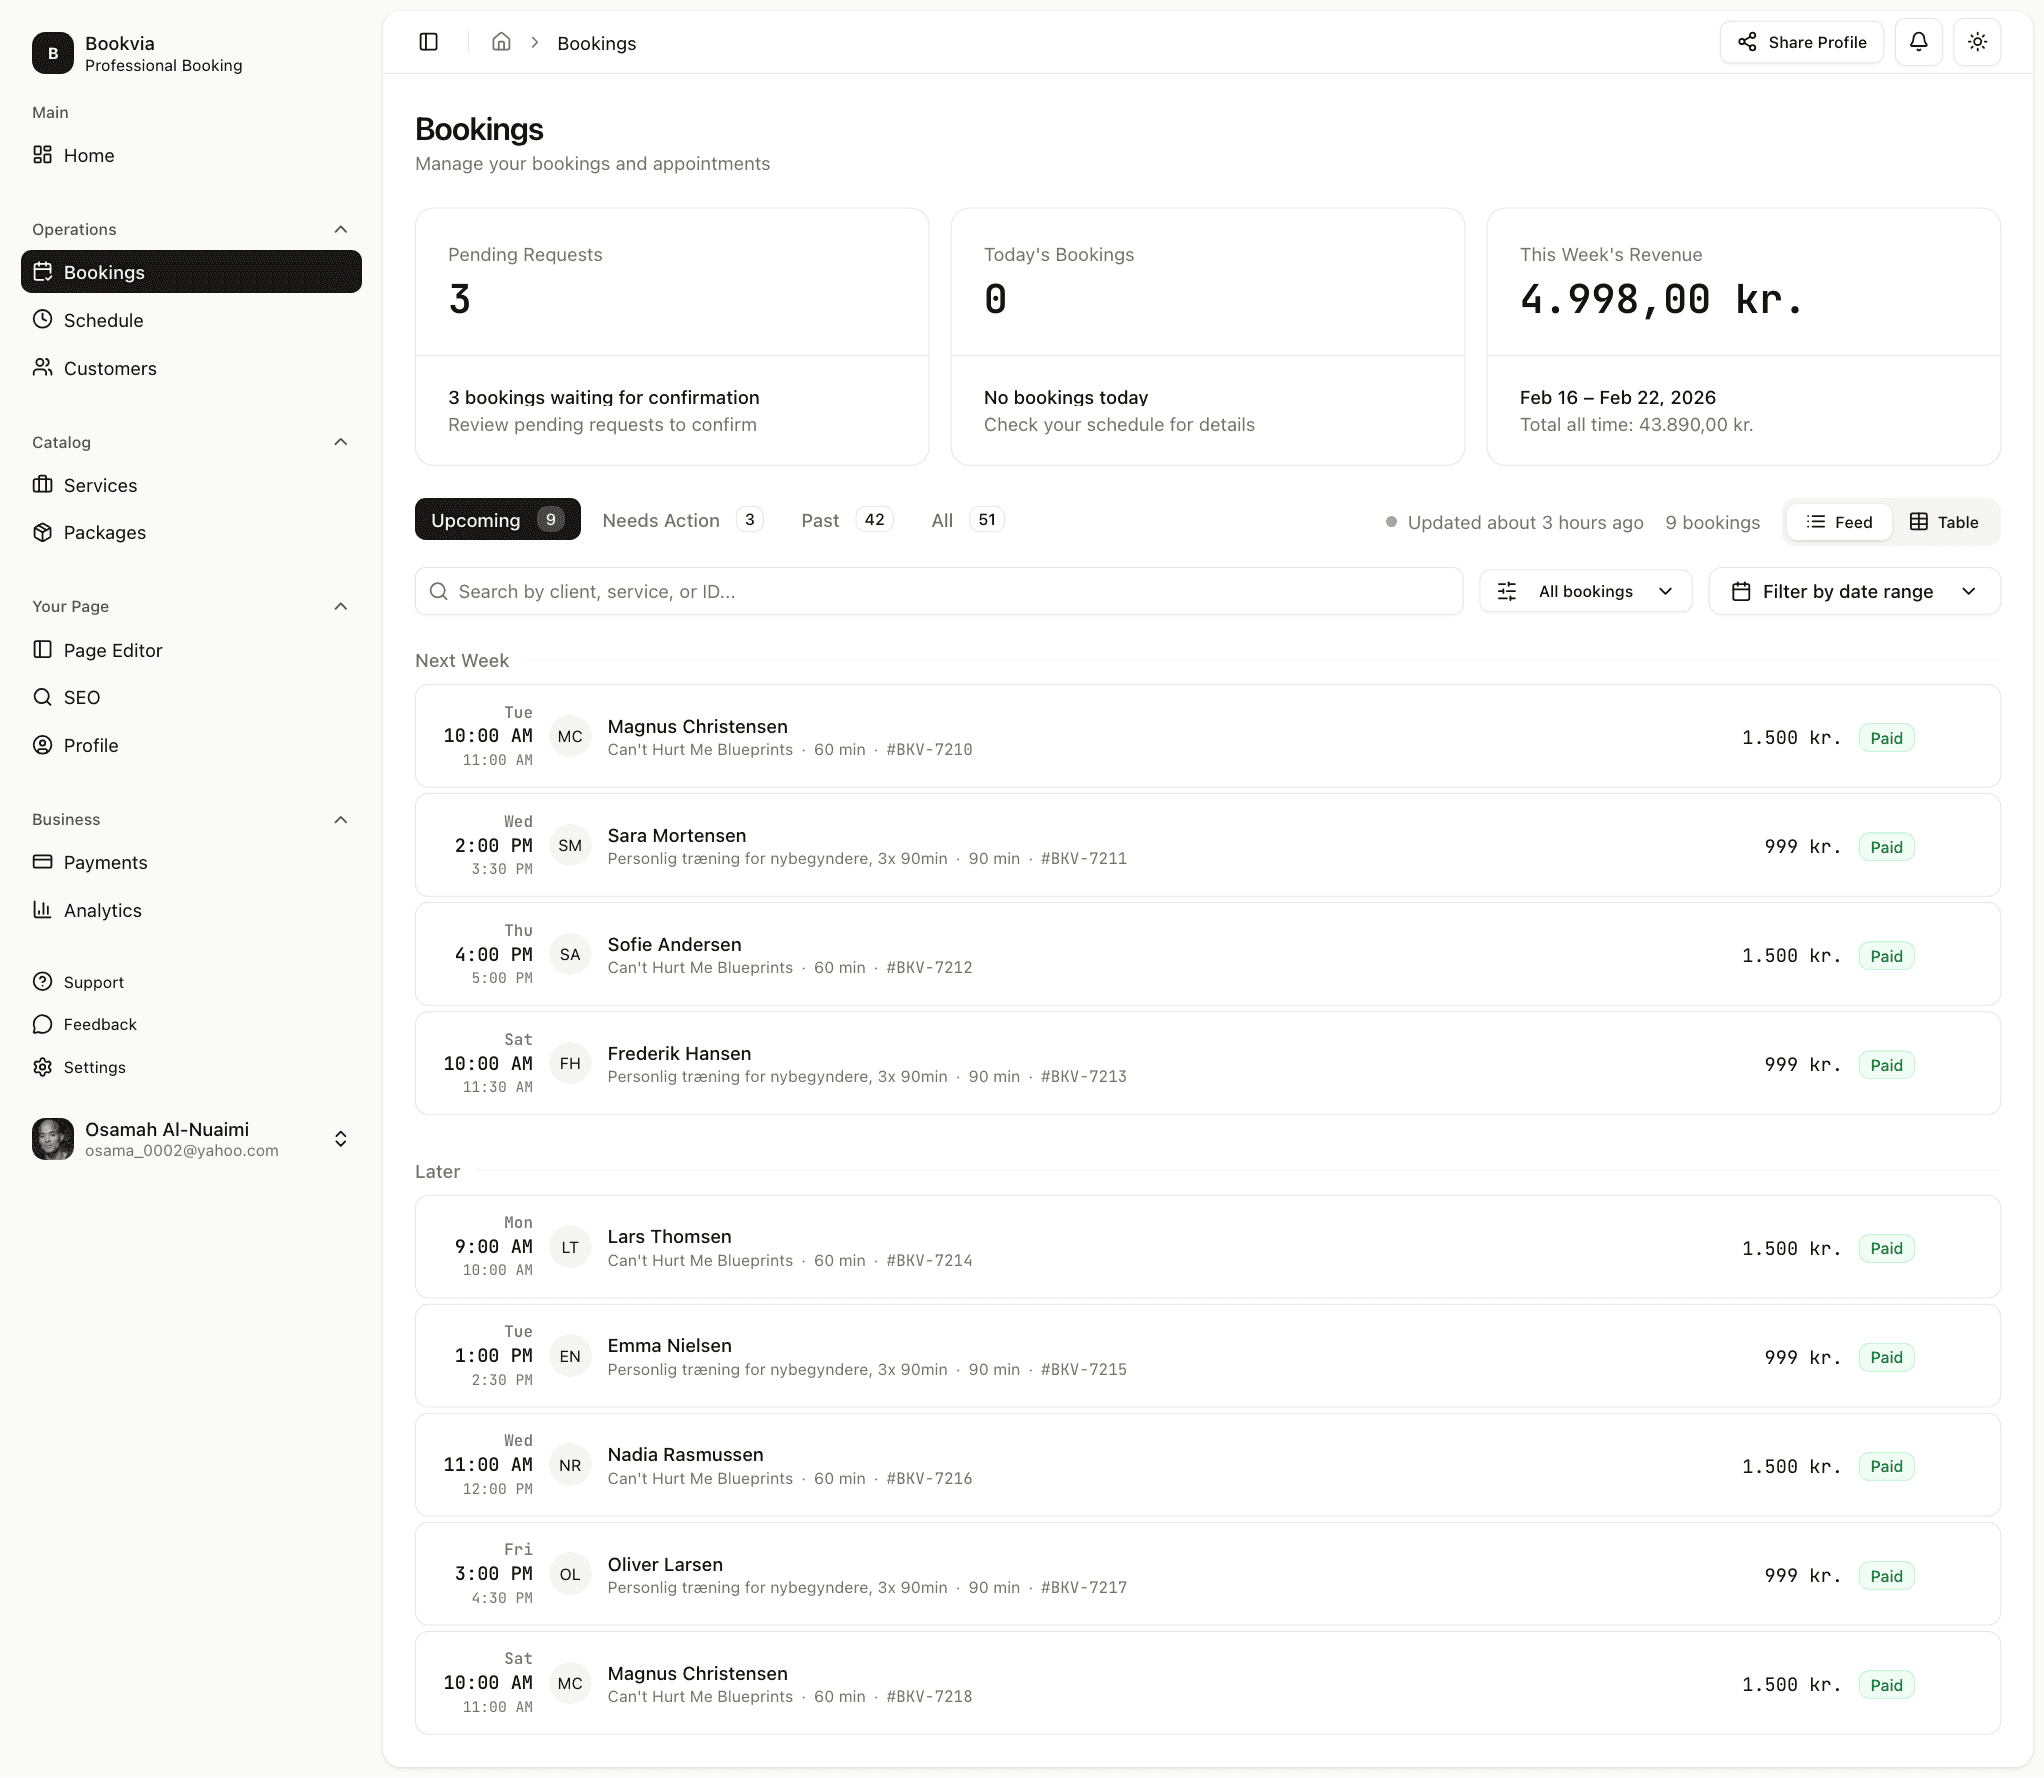Open Customers from the sidebar
The width and height of the screenshot is (2044, 1778).
point(109,368)
